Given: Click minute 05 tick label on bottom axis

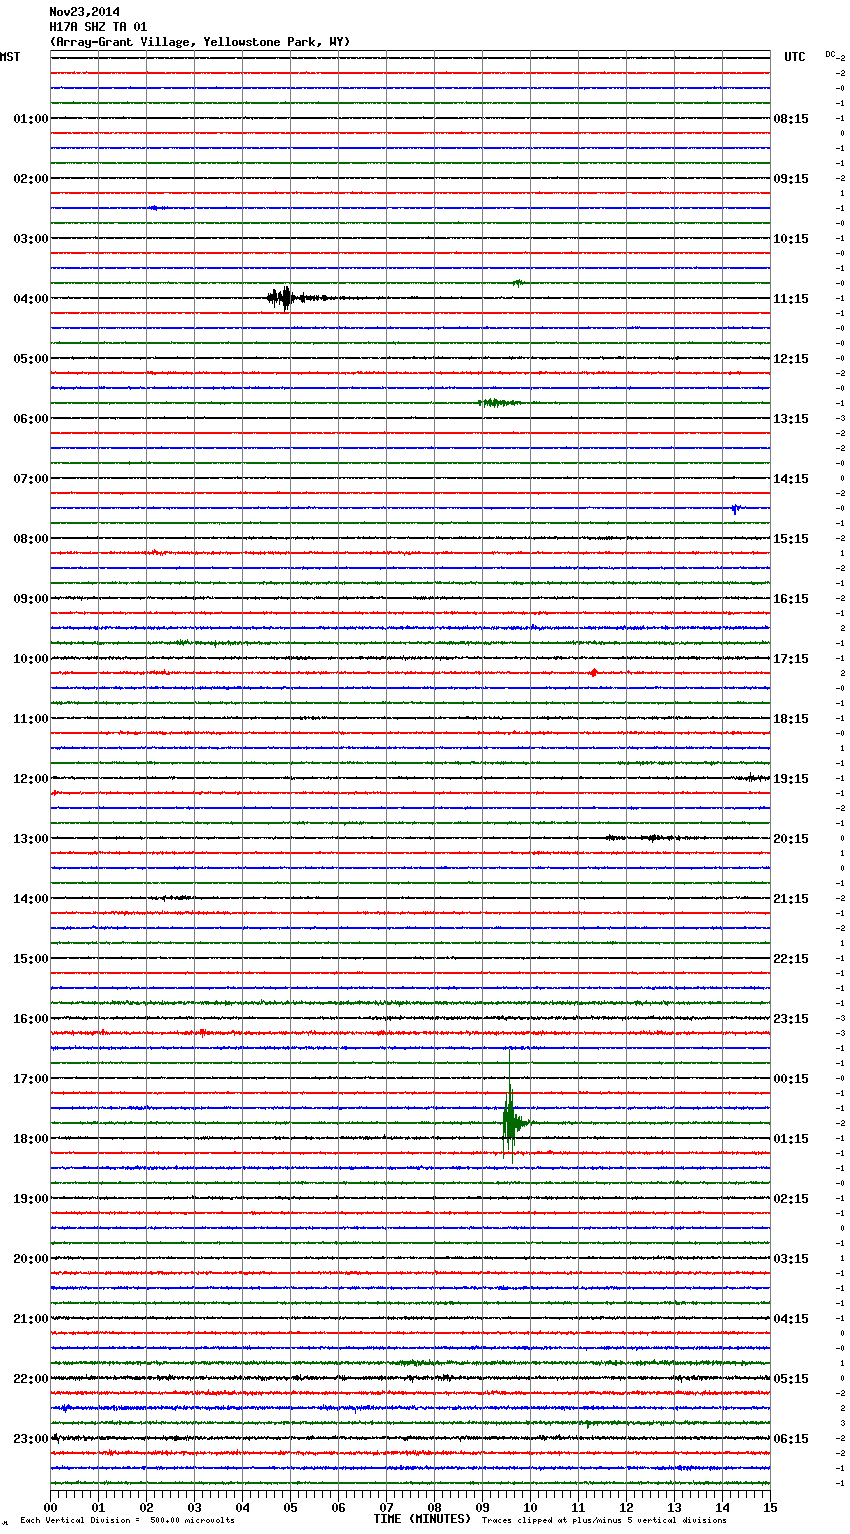Looking at the screenshot, I should (x=290, y=1507).
